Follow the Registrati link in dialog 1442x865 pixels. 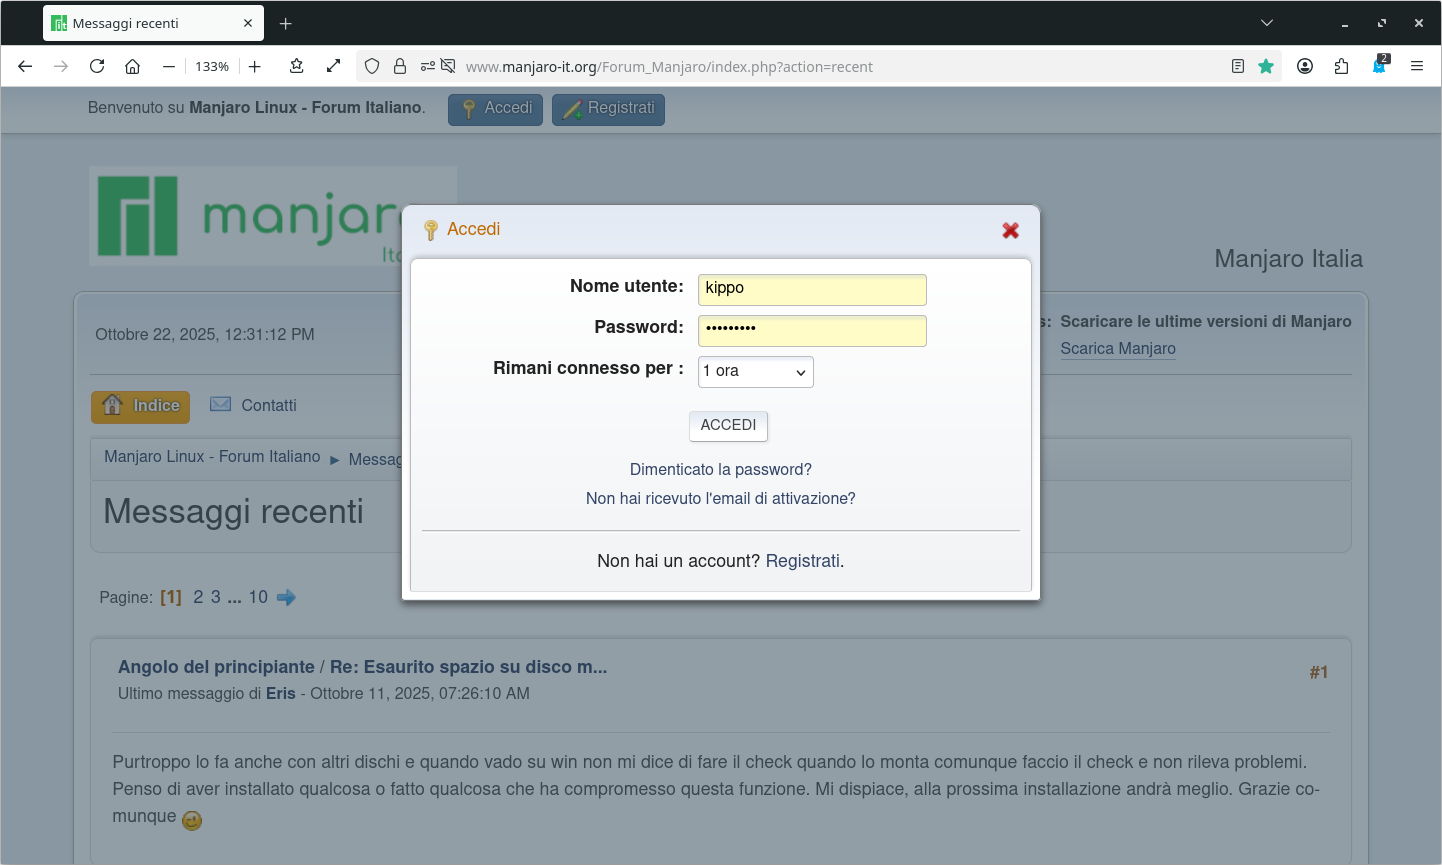(x=802, y=561)
